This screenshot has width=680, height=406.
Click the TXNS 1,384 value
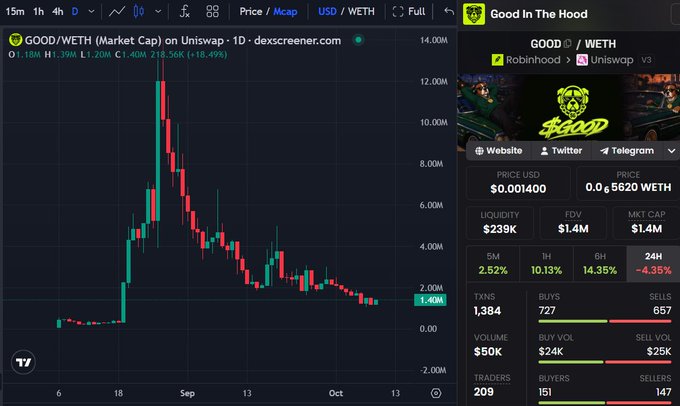pyautogui.click(x=487, y=311)
